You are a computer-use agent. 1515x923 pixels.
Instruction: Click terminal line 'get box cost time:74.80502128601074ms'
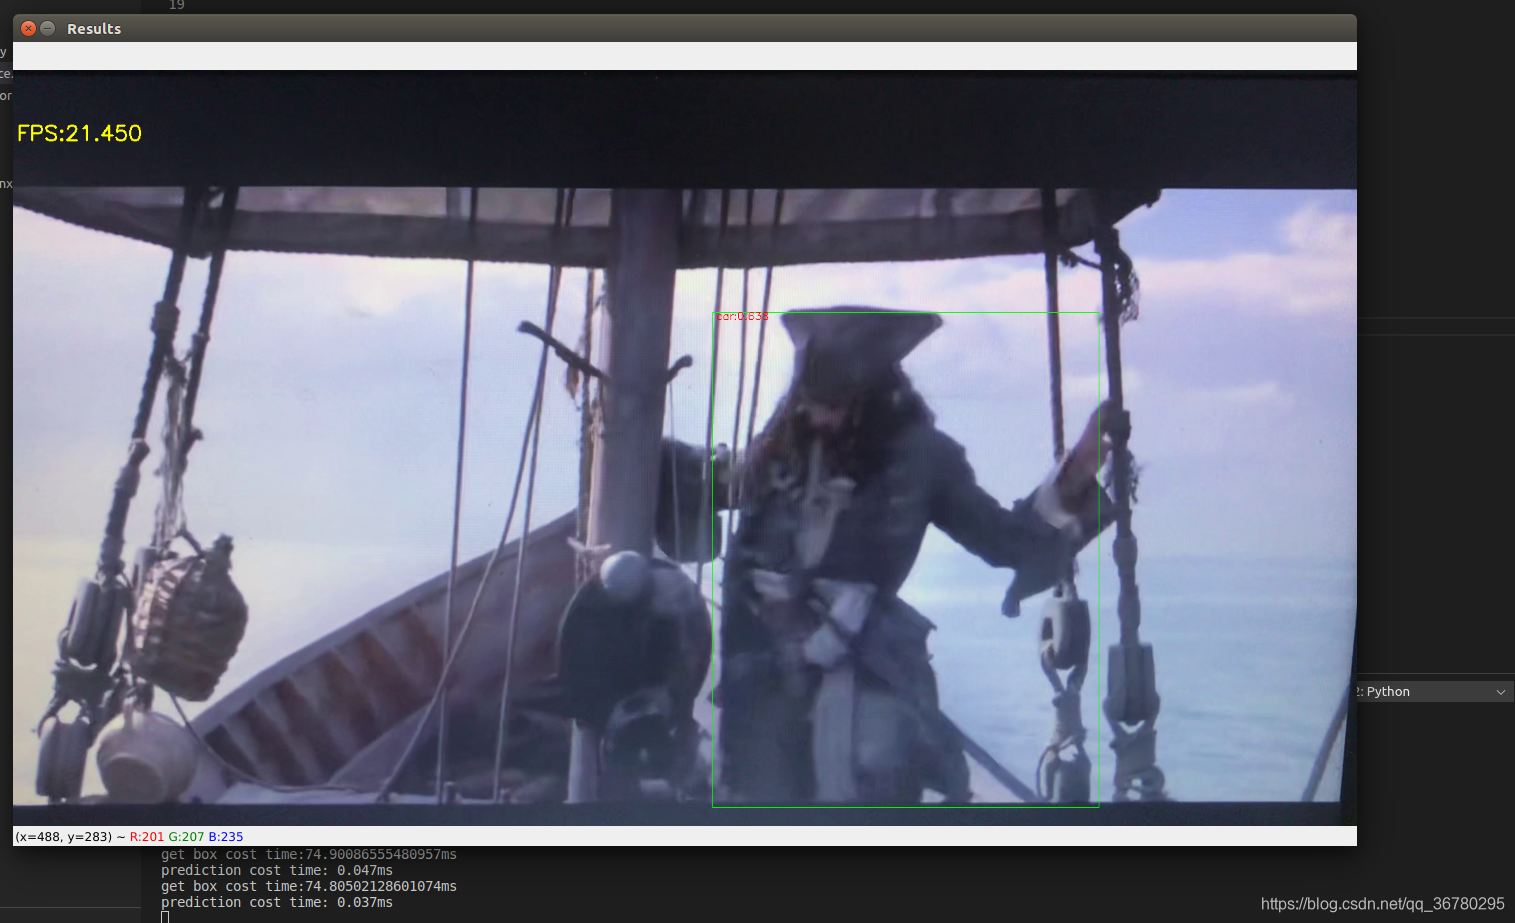coord(309,887)
